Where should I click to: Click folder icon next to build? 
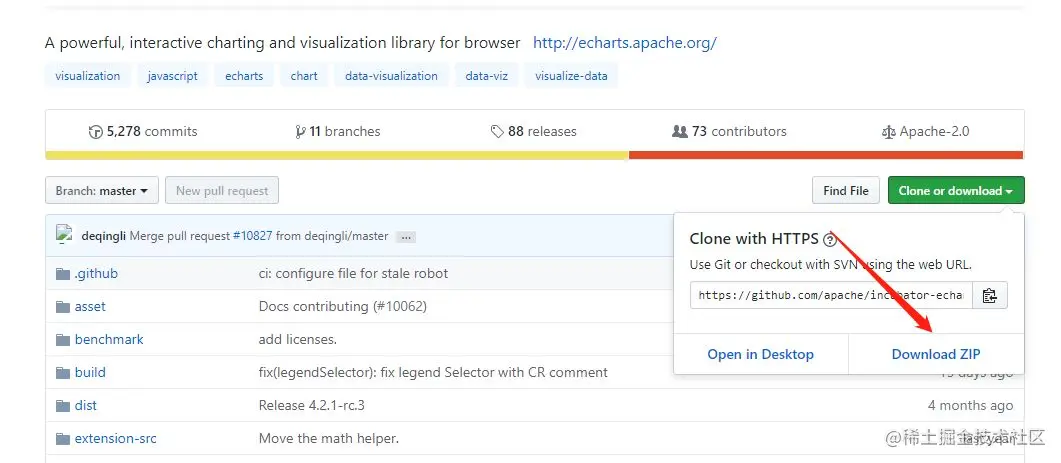point(63,373)
